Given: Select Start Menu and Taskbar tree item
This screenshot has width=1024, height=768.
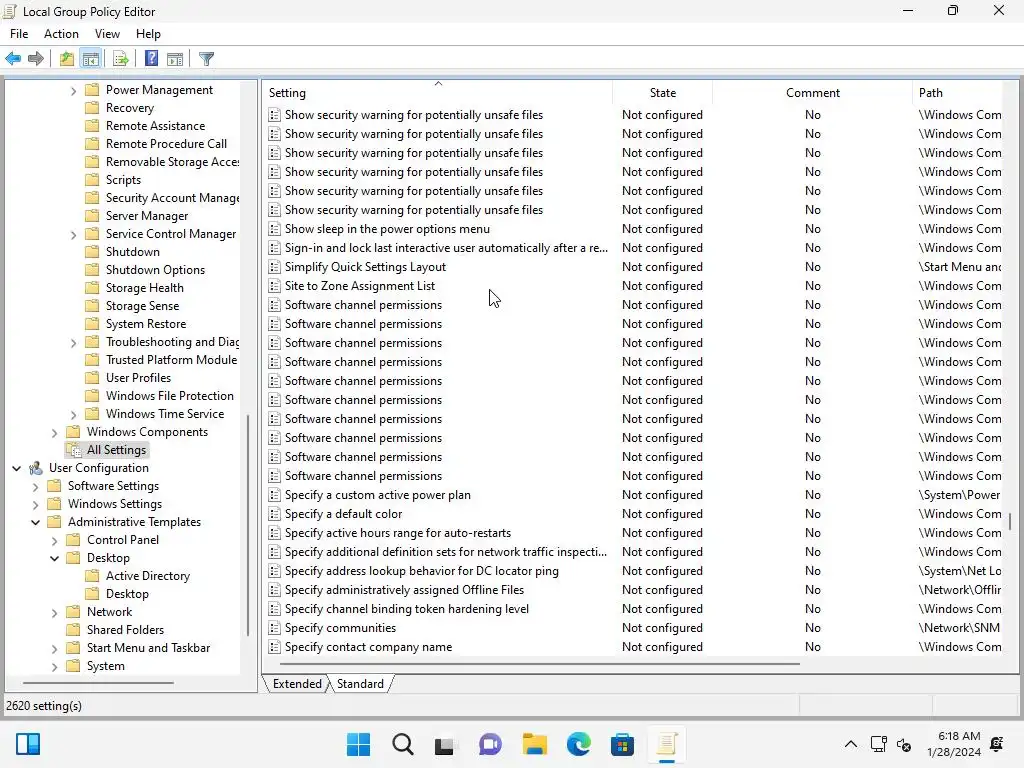Looking at the screenshot, I should coord(148,648).
